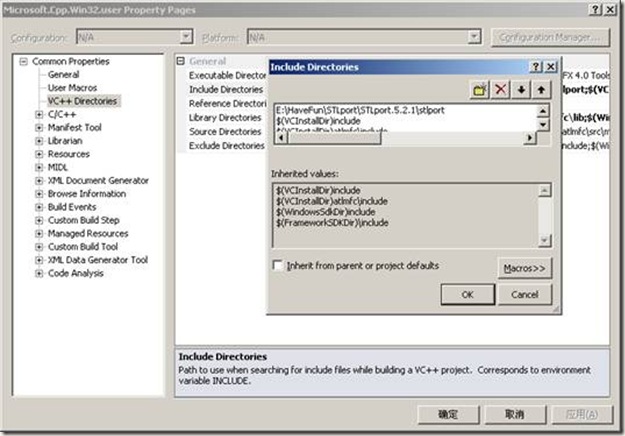Click the New Line folder icon
Screen dimensions: 625x436
480,89
